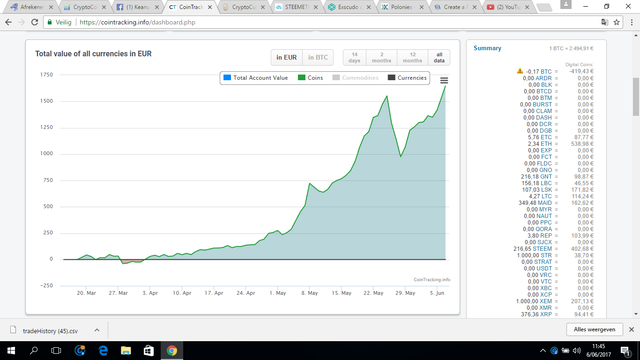Reload the CoinTracking page
Screen dimensions: 640x360
point(35,22)
